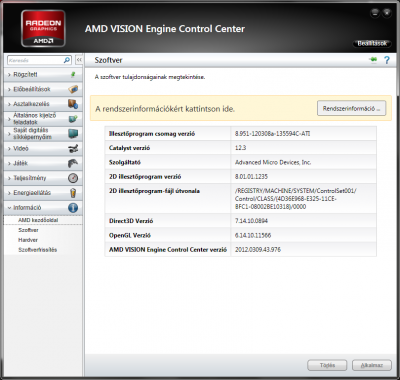This screenshot has height=380, width=400.
Task: Click the AMD VISION Engine Control Center verzió label
Action: [168, 249]
